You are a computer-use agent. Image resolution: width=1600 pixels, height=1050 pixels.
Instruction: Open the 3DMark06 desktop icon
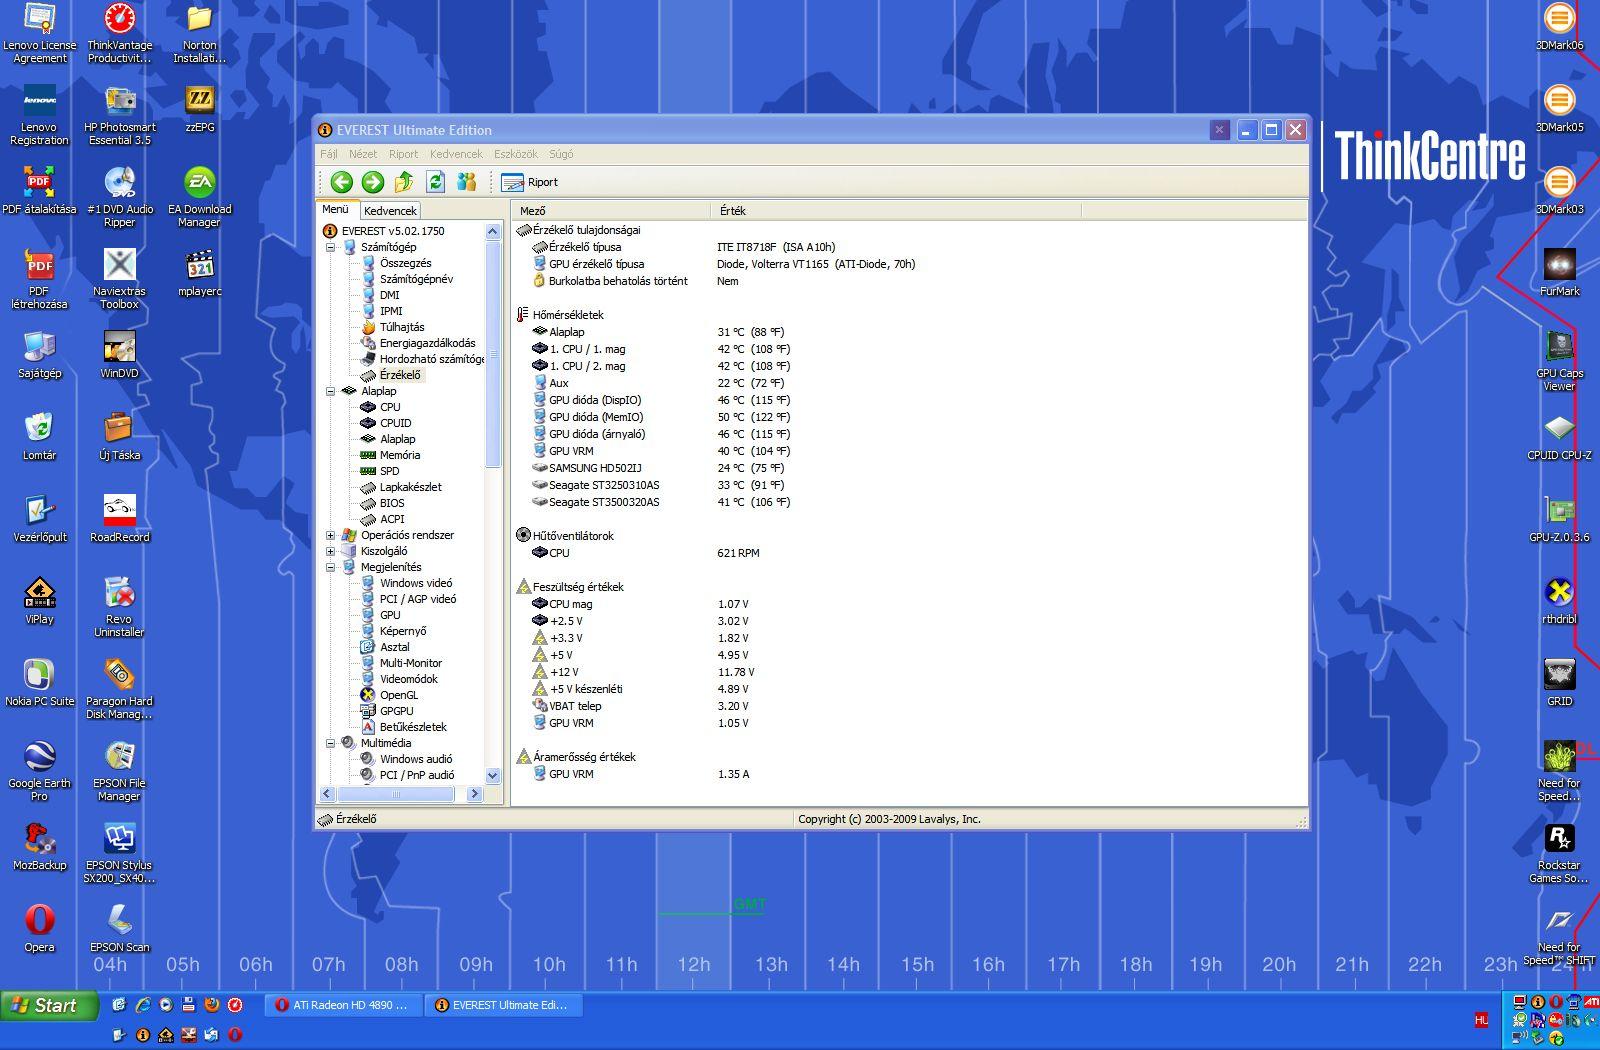click(x=1559, y=27)
